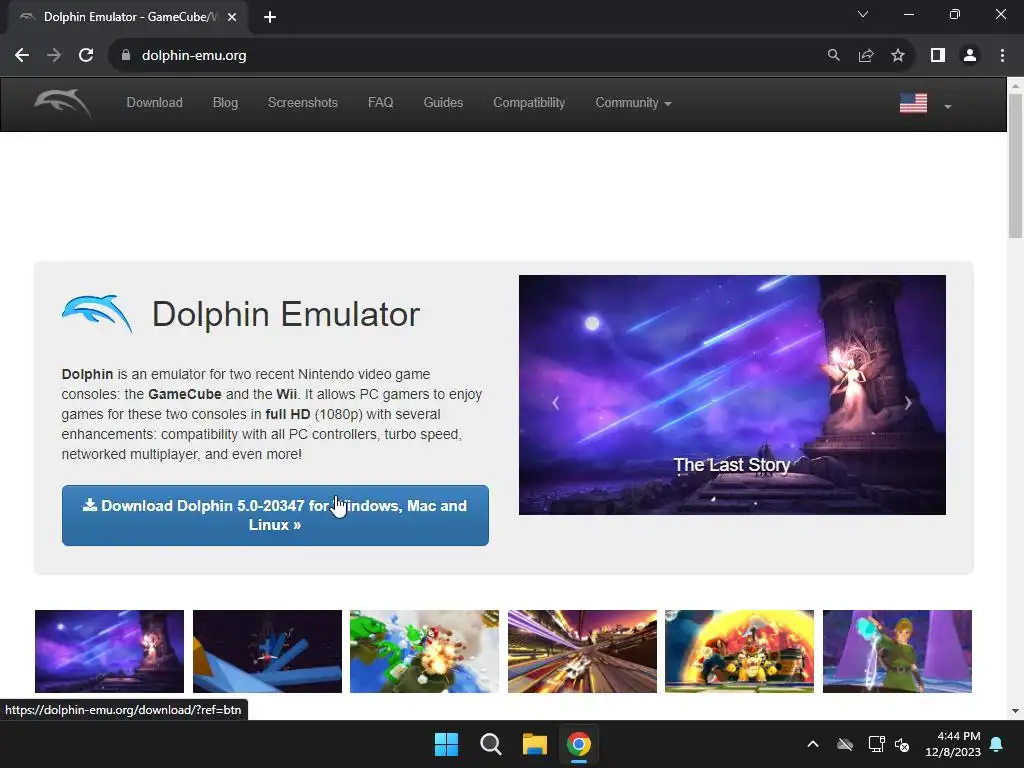Advance the carousel to the next slide
The height and width of the screenshot is (768, 1024).
point(908,403)
